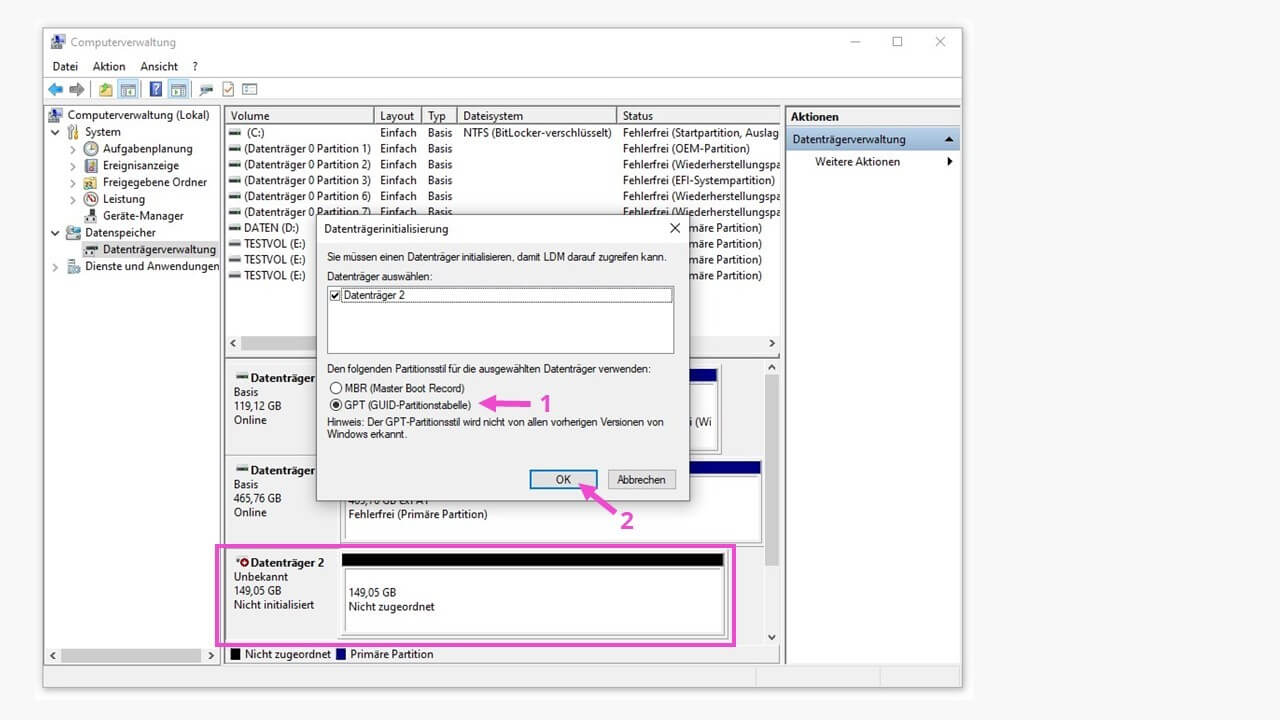Click the Weitere Aktionen submenu arrow

click(949, 162)
